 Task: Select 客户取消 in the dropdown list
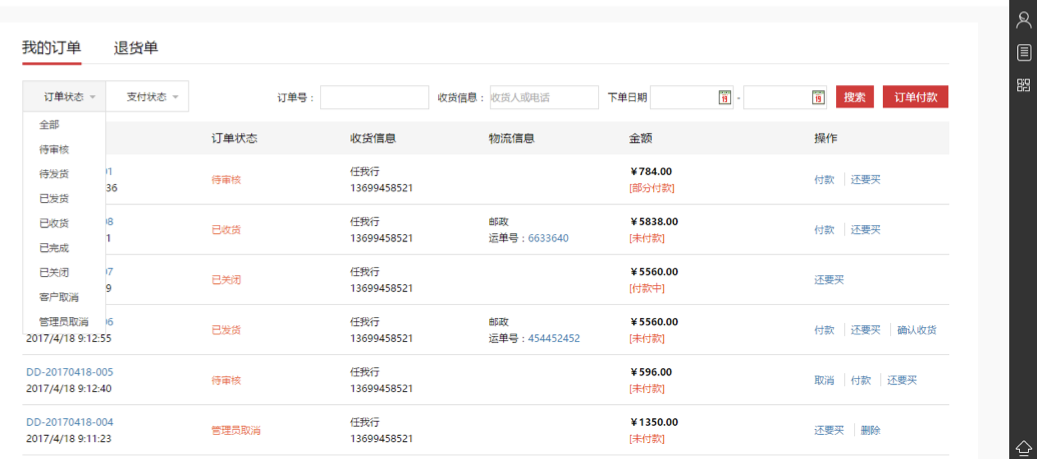click(x=59, y=298)
